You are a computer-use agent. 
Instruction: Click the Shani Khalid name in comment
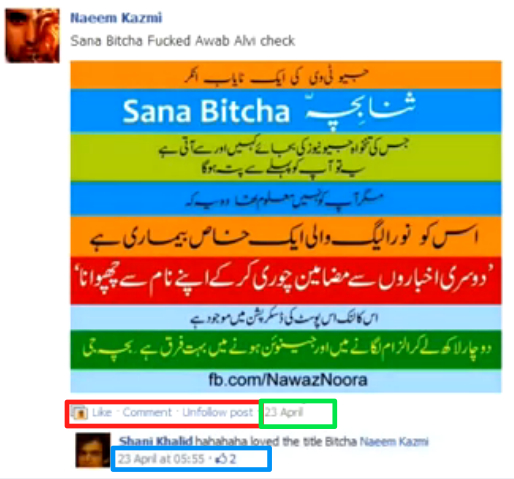156,441
